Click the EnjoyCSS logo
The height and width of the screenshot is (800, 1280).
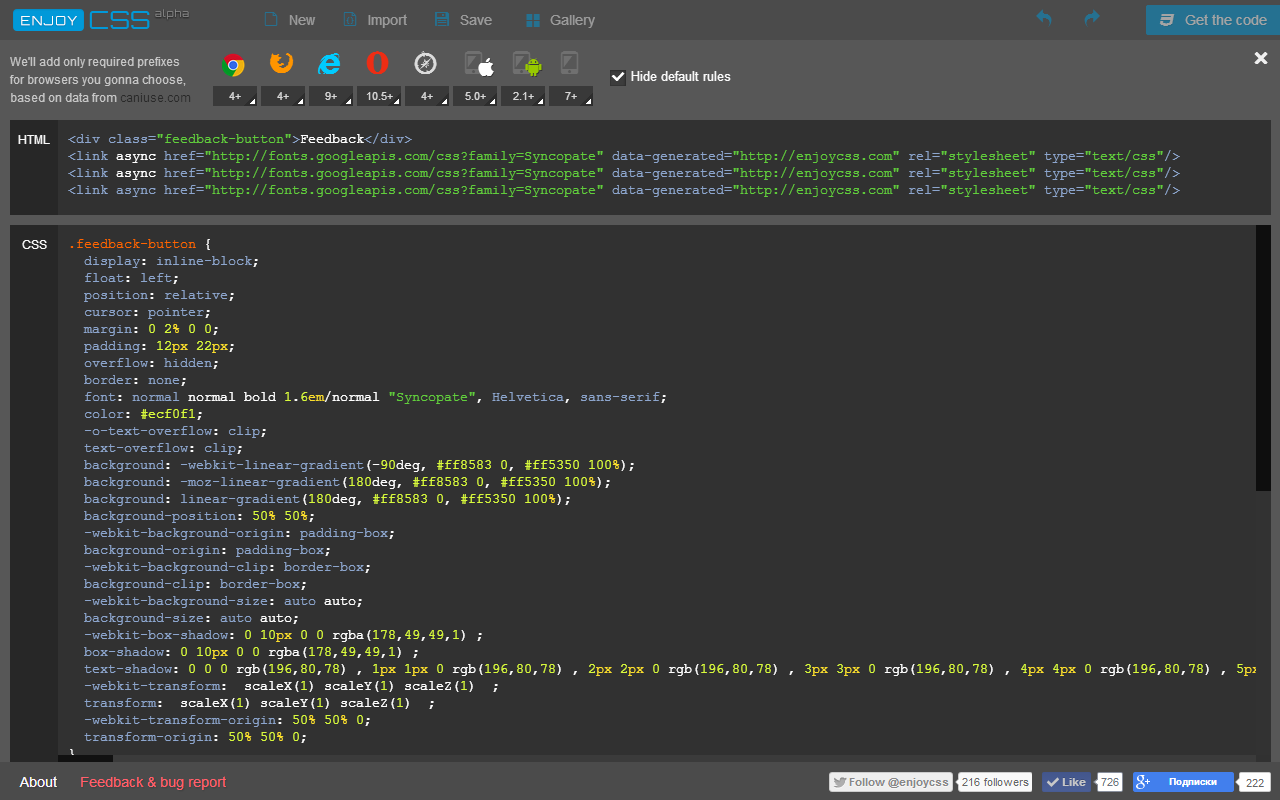coord(101,18)
